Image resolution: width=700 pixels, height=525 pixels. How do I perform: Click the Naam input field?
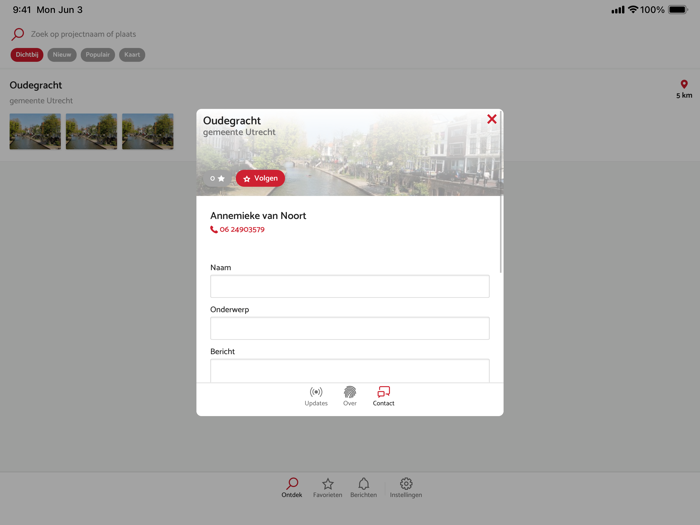click(x=350, y=286)
